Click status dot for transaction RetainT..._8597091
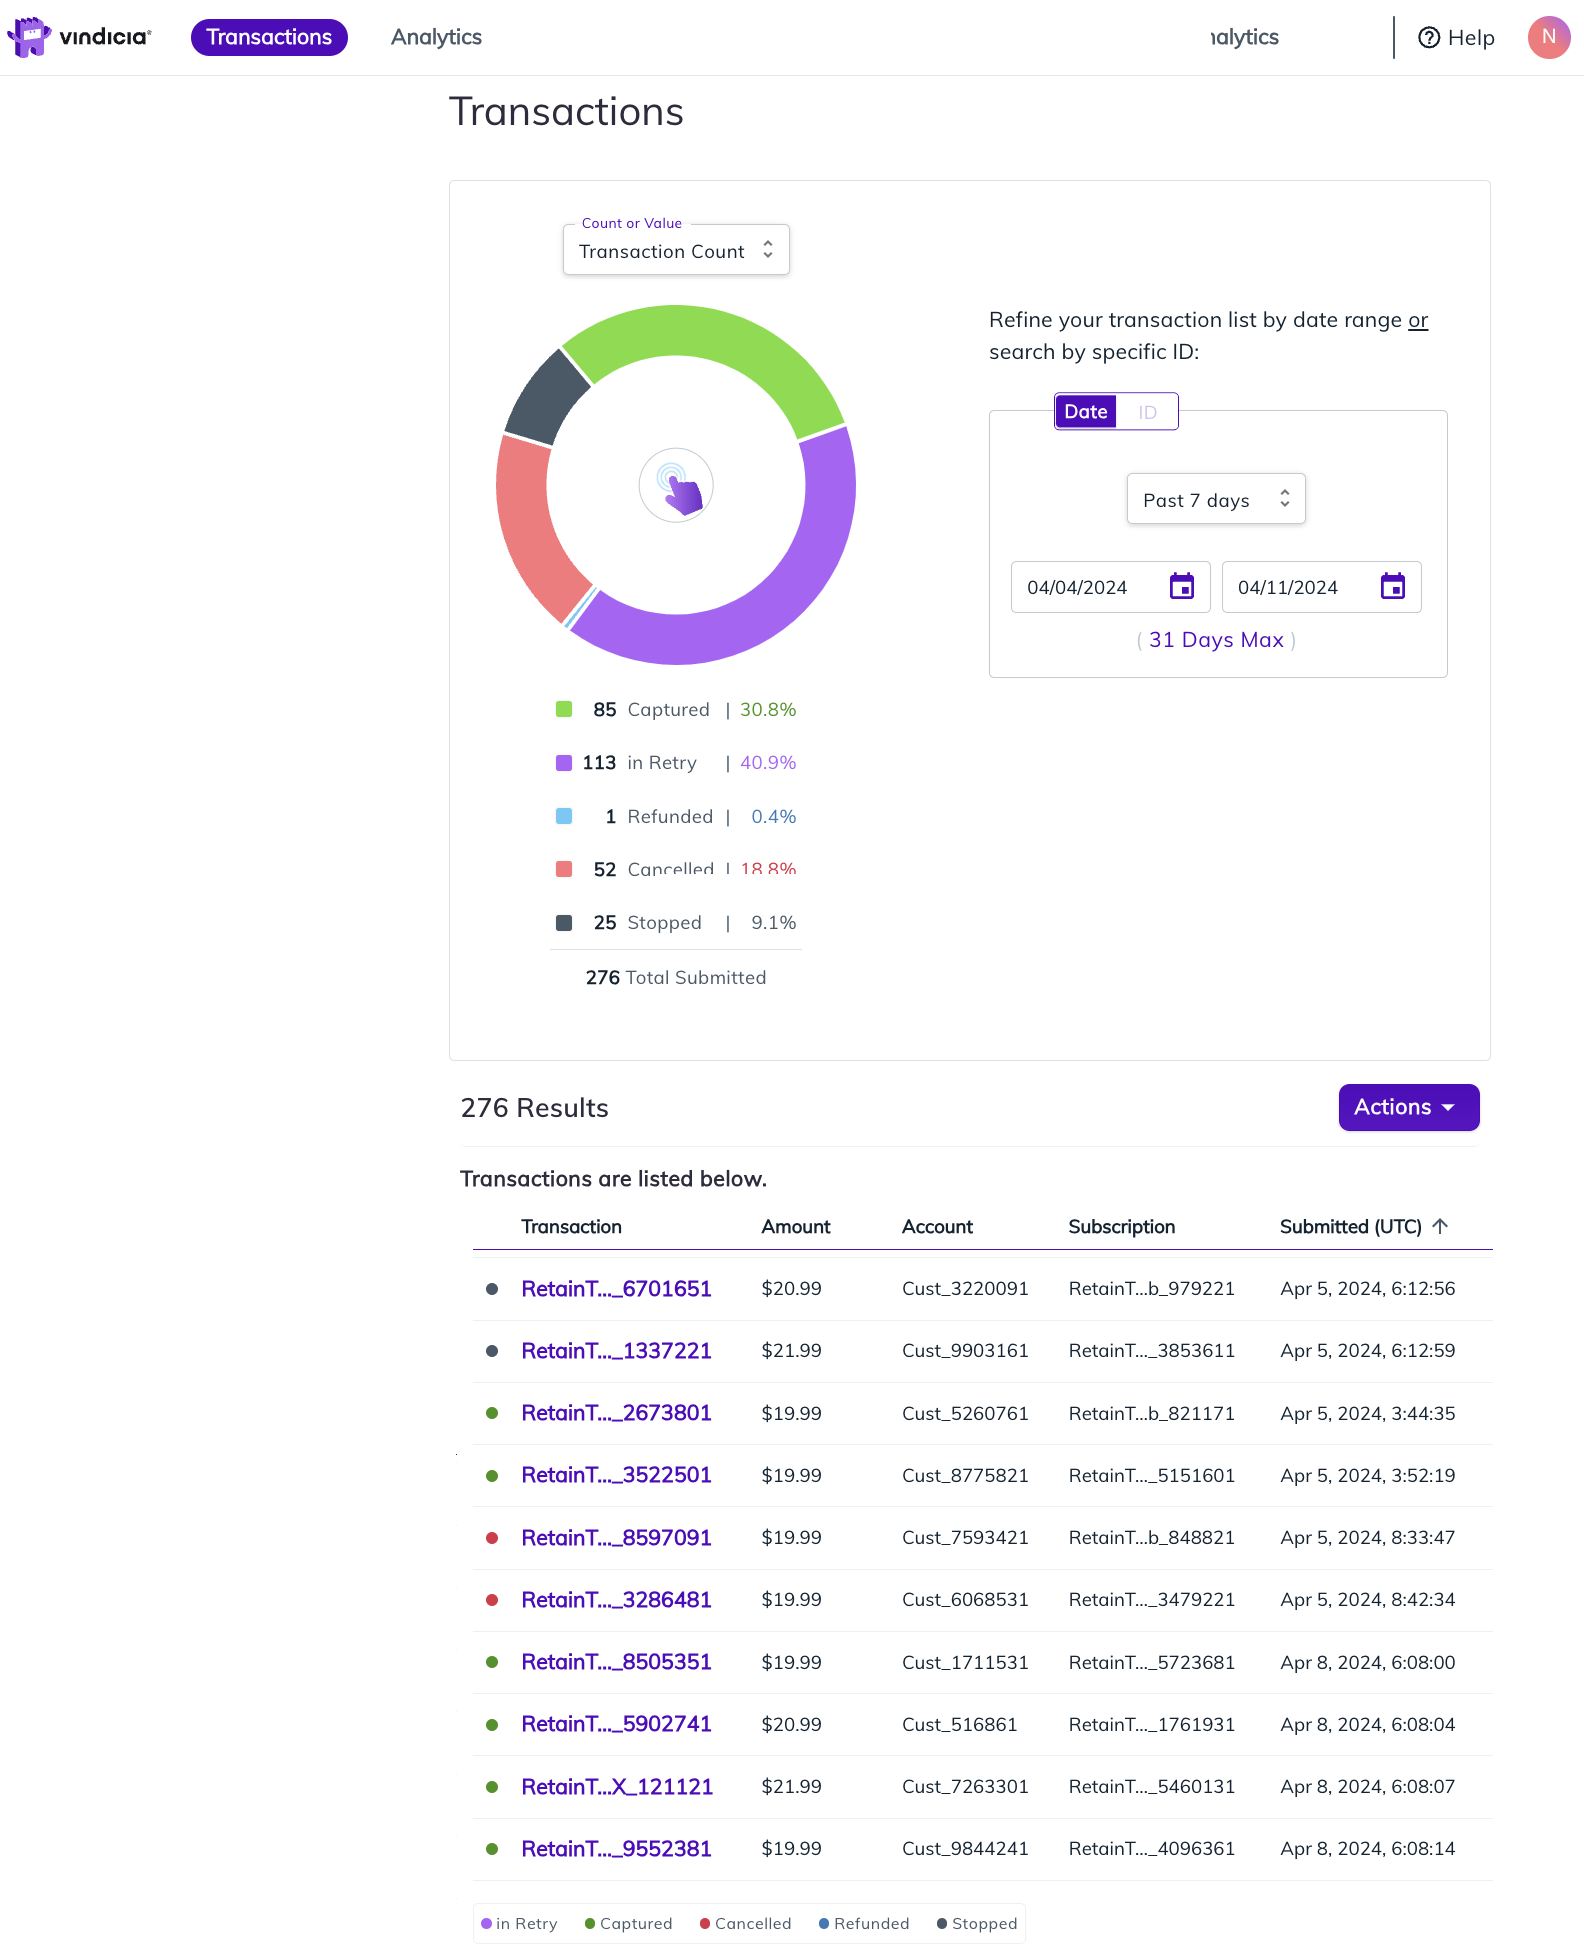 tap(492, 1538)
